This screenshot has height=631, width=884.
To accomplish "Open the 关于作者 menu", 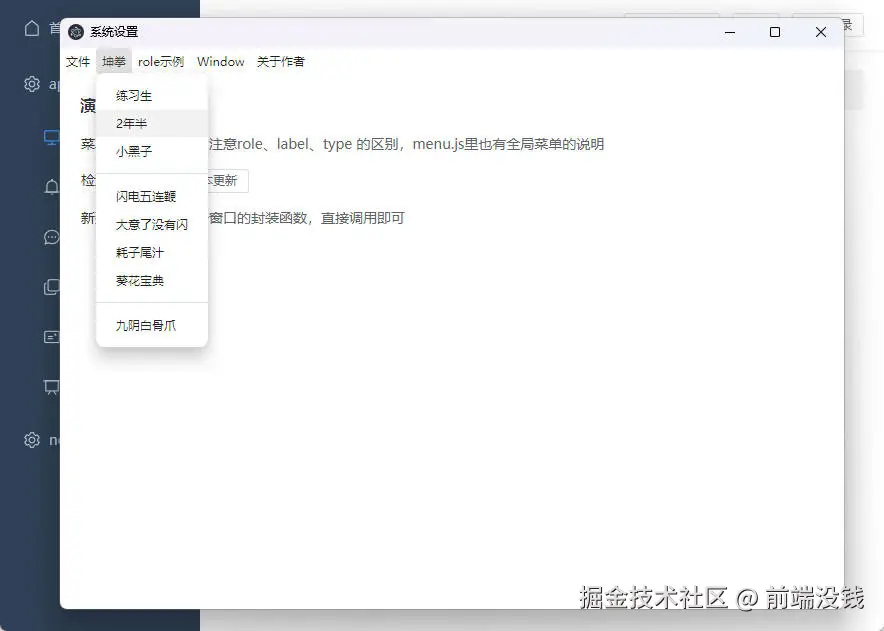I will coord(281,61).
